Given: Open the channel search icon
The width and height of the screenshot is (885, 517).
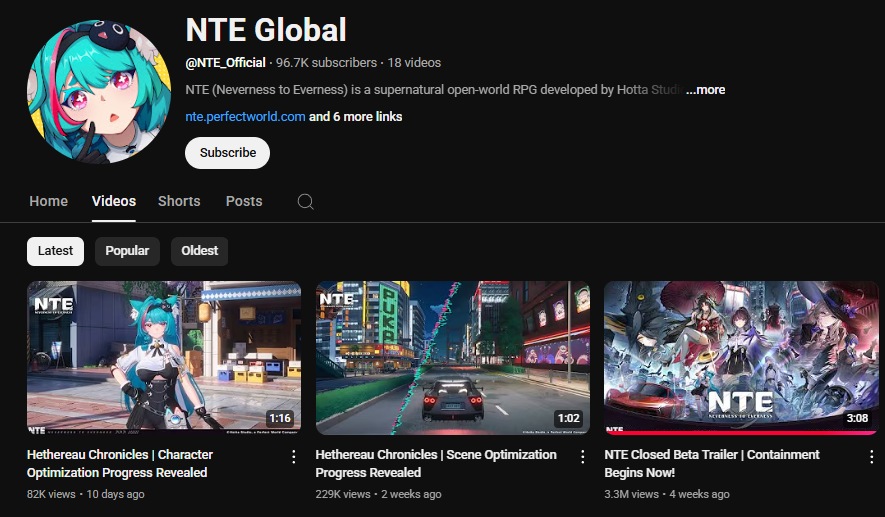Looking at the screenshot, I should 305,201.
